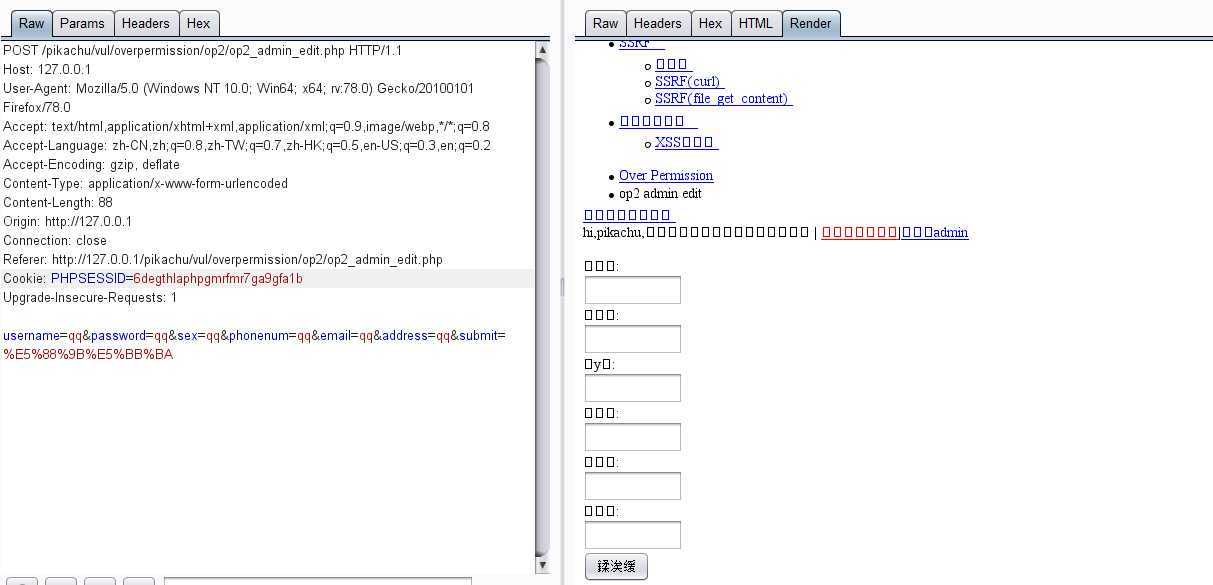Click the Content-Type header line

[x=146, y=183]
